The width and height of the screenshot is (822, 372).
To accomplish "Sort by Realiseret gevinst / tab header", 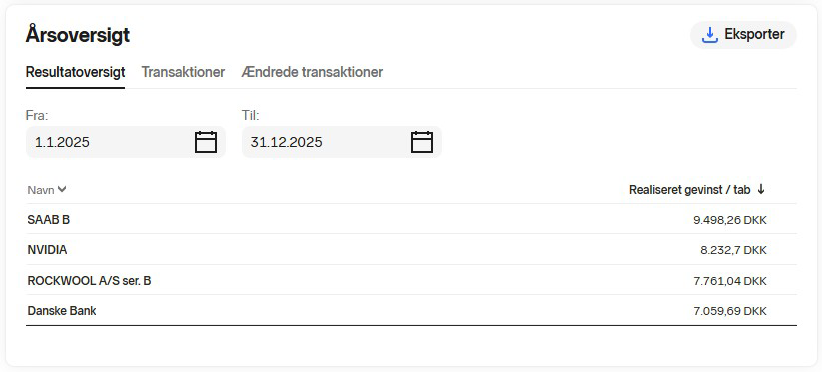I will pos(689,190).
